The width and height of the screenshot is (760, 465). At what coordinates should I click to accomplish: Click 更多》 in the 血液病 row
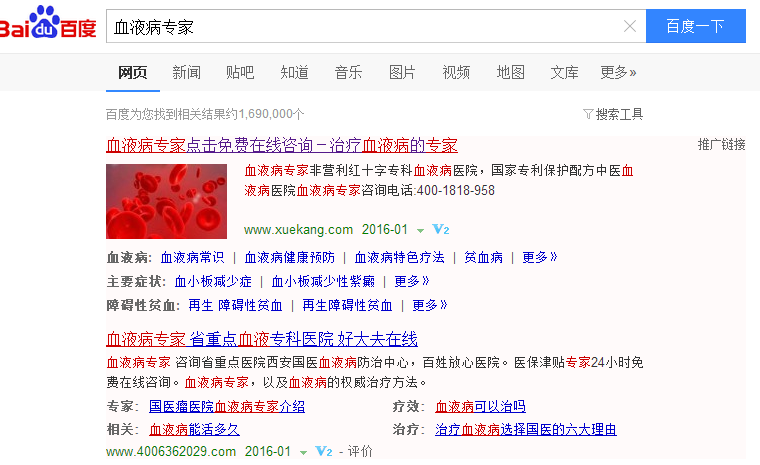[539, 257]
